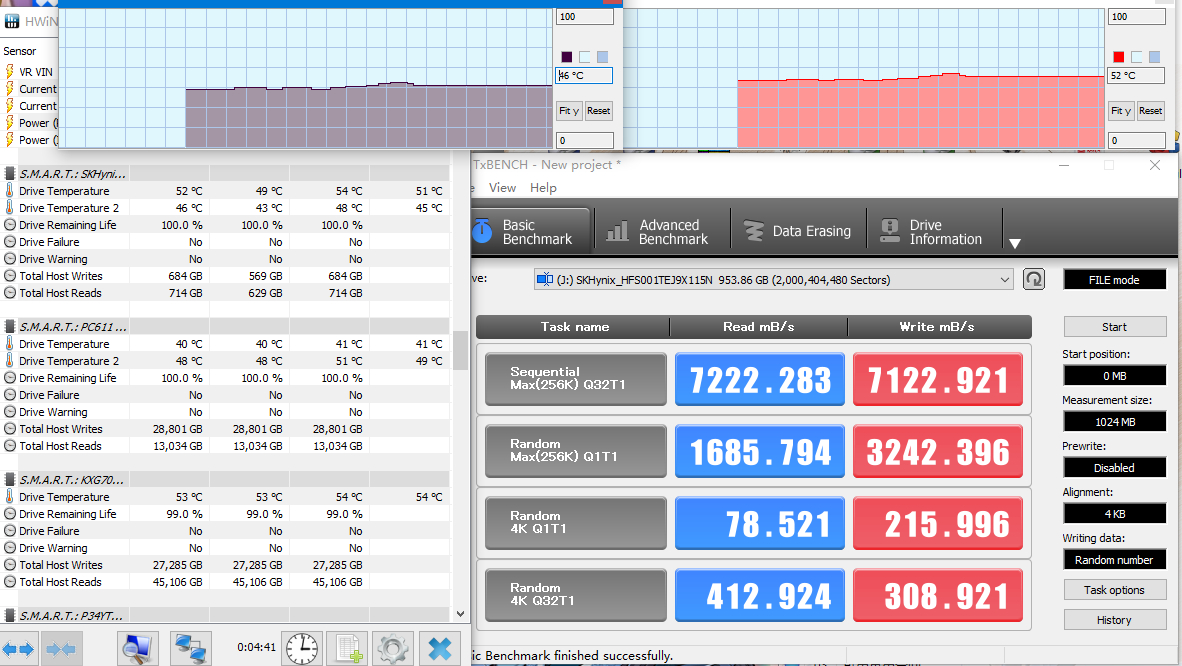Click the clock icon beside the 0:04:41 timer

pos(302,648)
